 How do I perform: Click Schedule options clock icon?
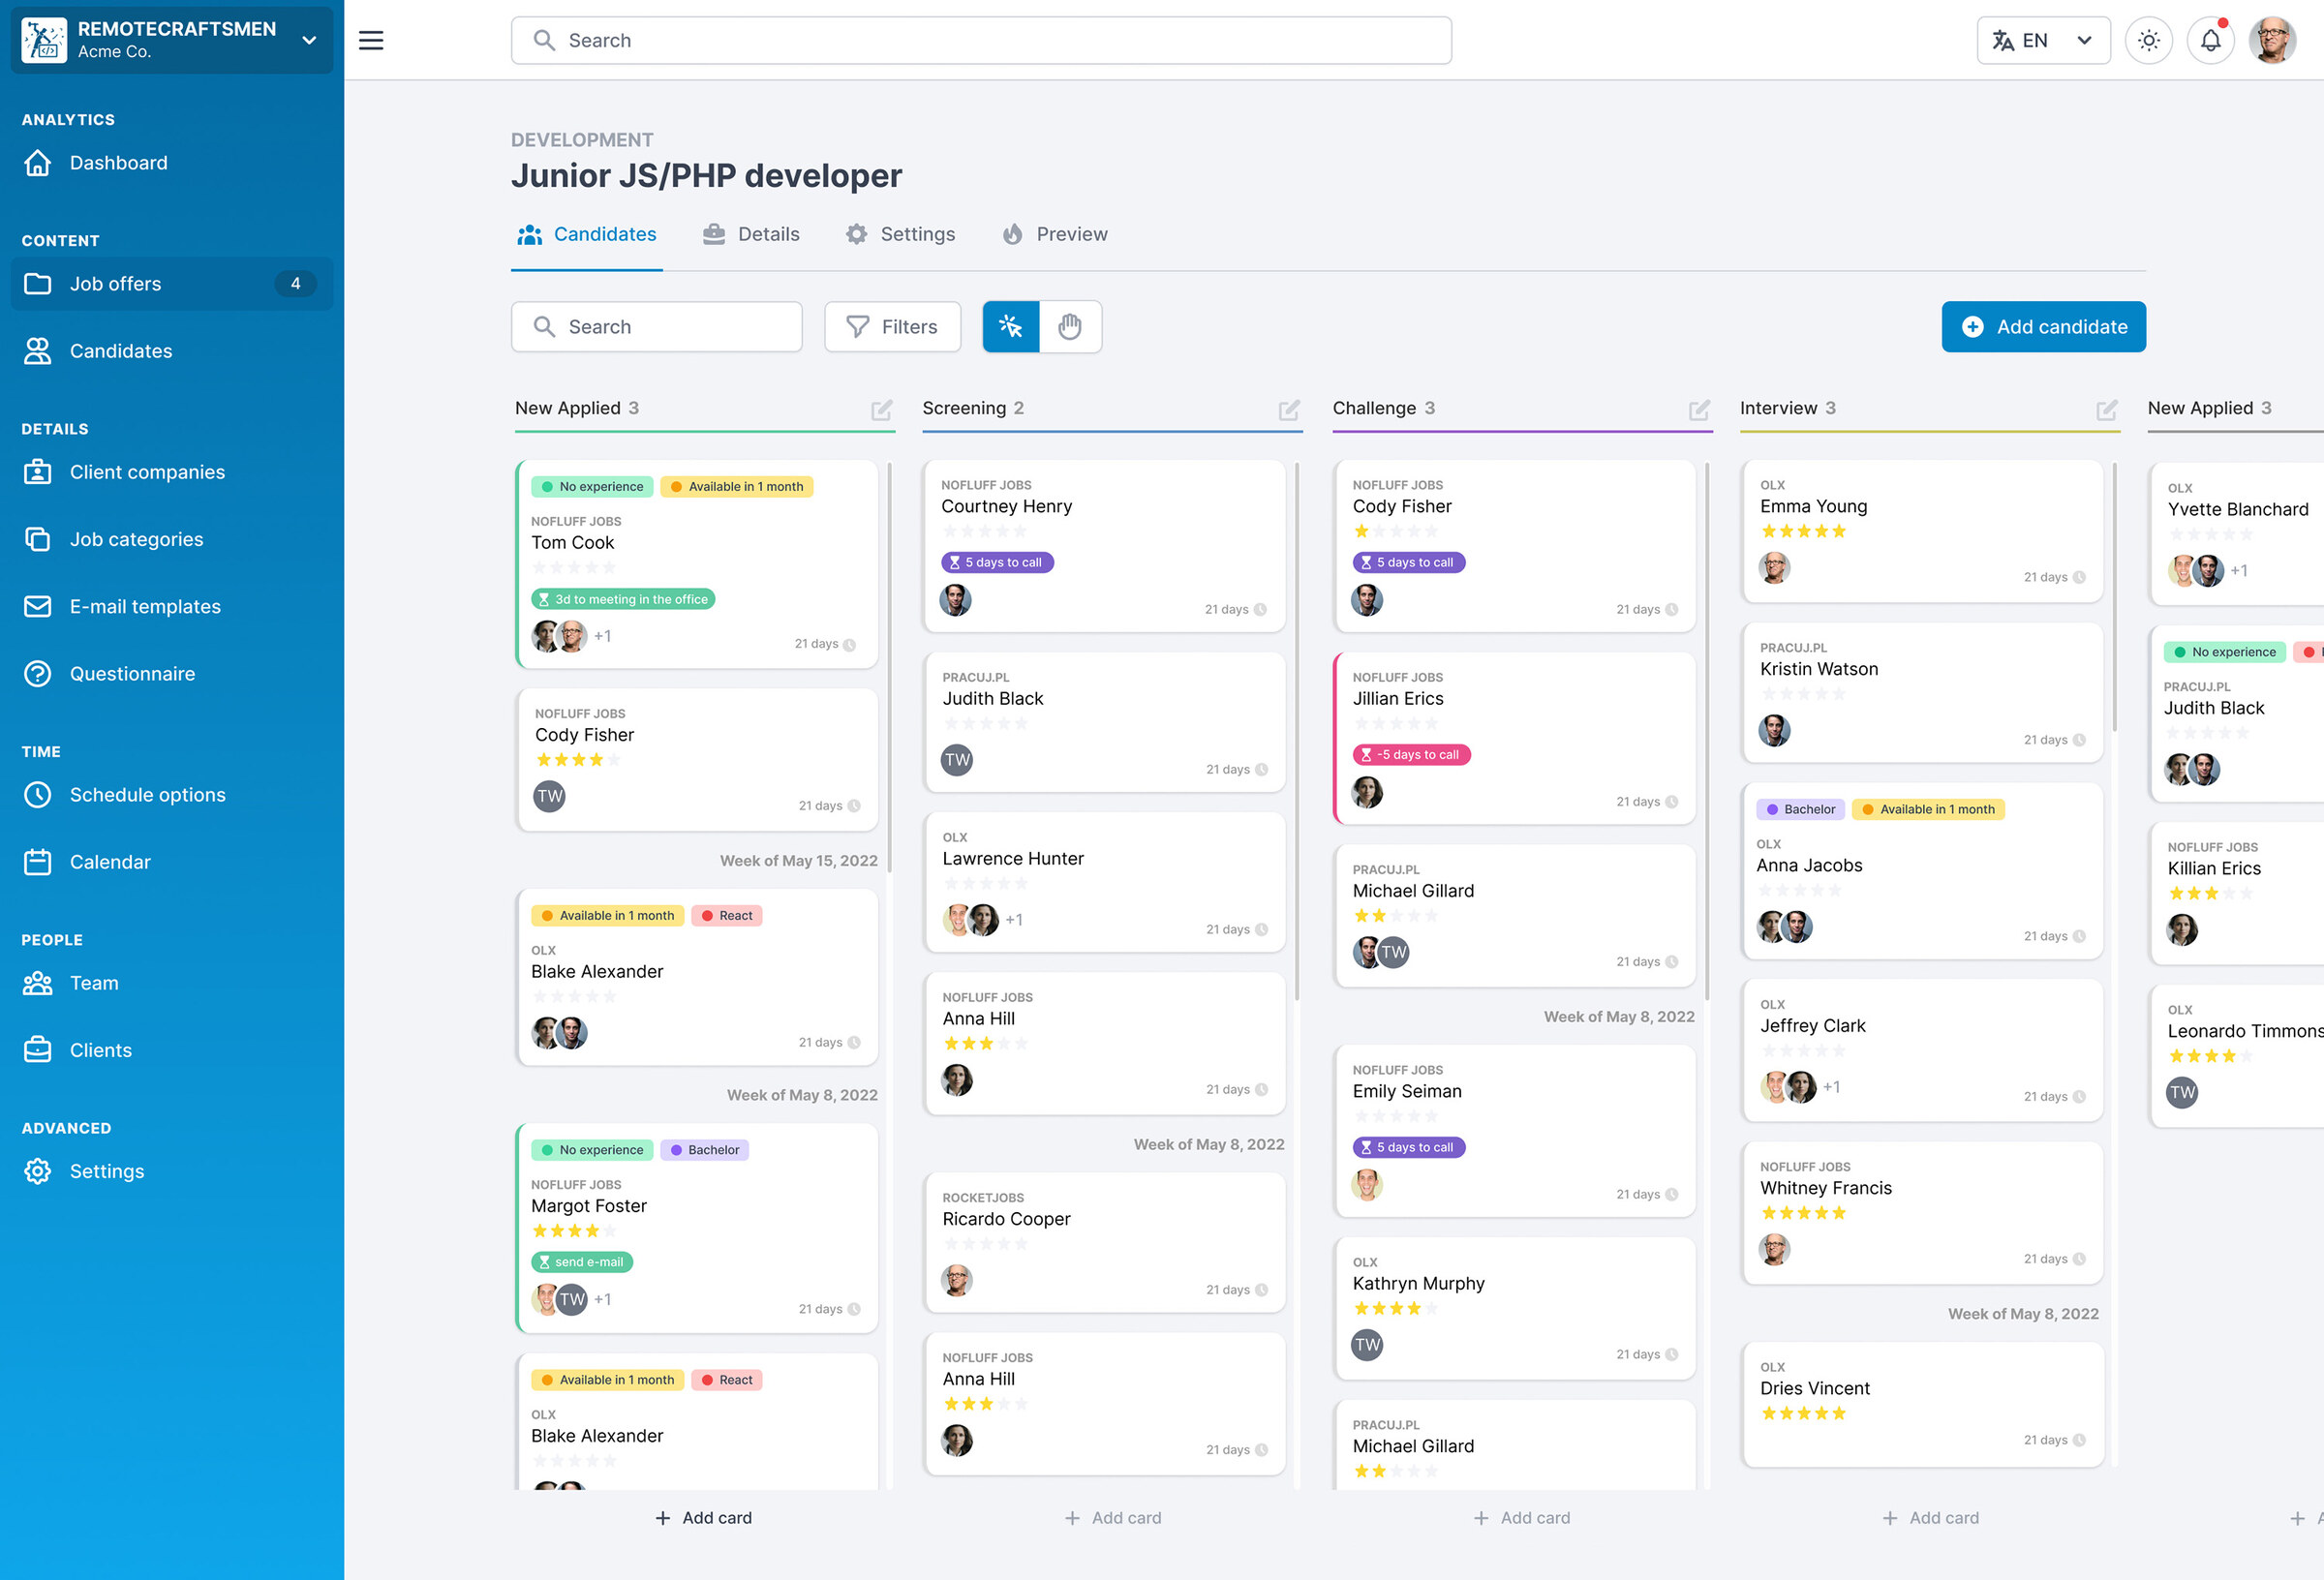point(38,795)
